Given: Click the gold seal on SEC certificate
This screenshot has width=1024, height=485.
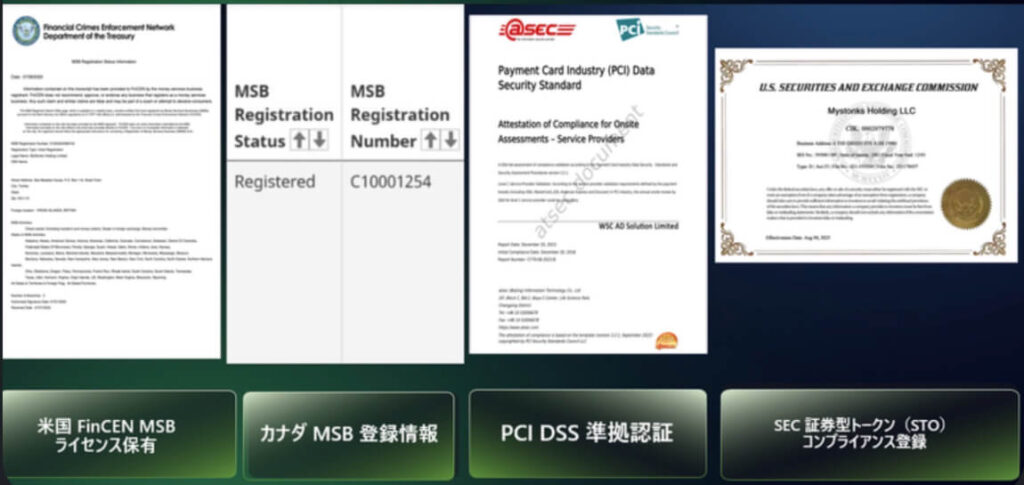Looking at the screenshot, I should [965, 204].
